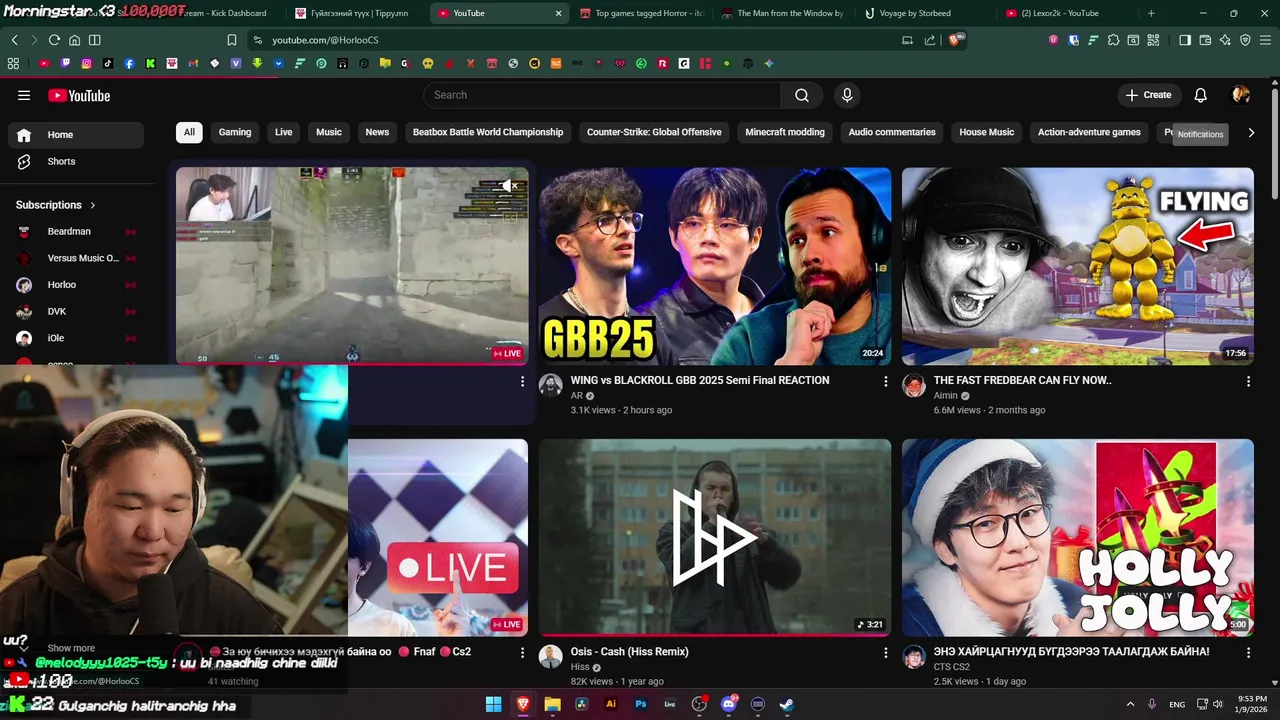The image size is (1280, 720).
Task: Open the browser main menu
Action: [x=1265, y=40]
